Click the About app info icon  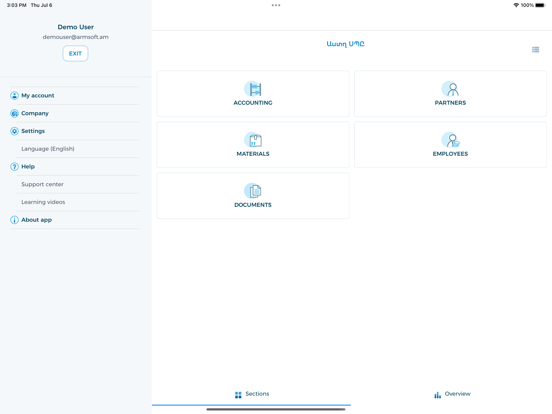click(x=14, y=220)
